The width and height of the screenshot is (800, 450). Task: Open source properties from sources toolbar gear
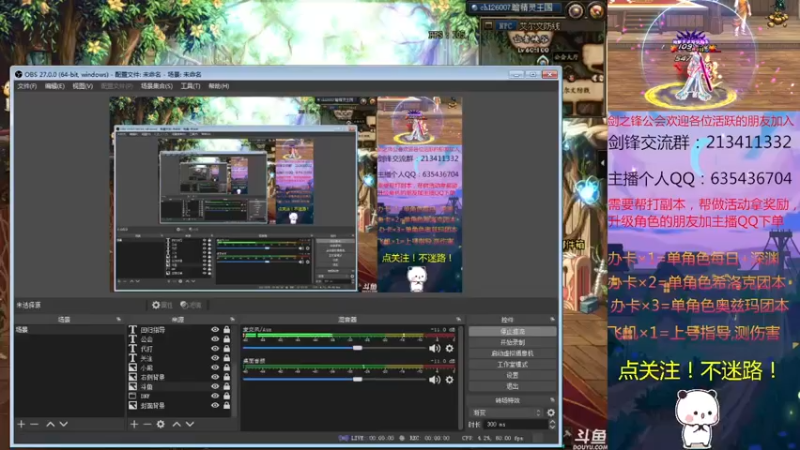(161, 424)
